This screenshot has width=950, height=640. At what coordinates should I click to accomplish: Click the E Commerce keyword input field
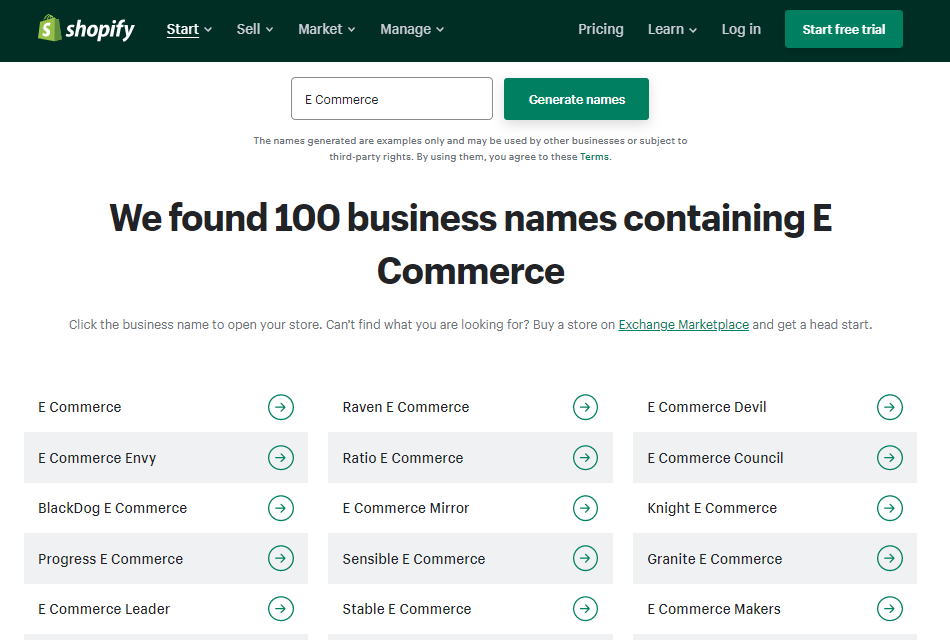[391, 98]
